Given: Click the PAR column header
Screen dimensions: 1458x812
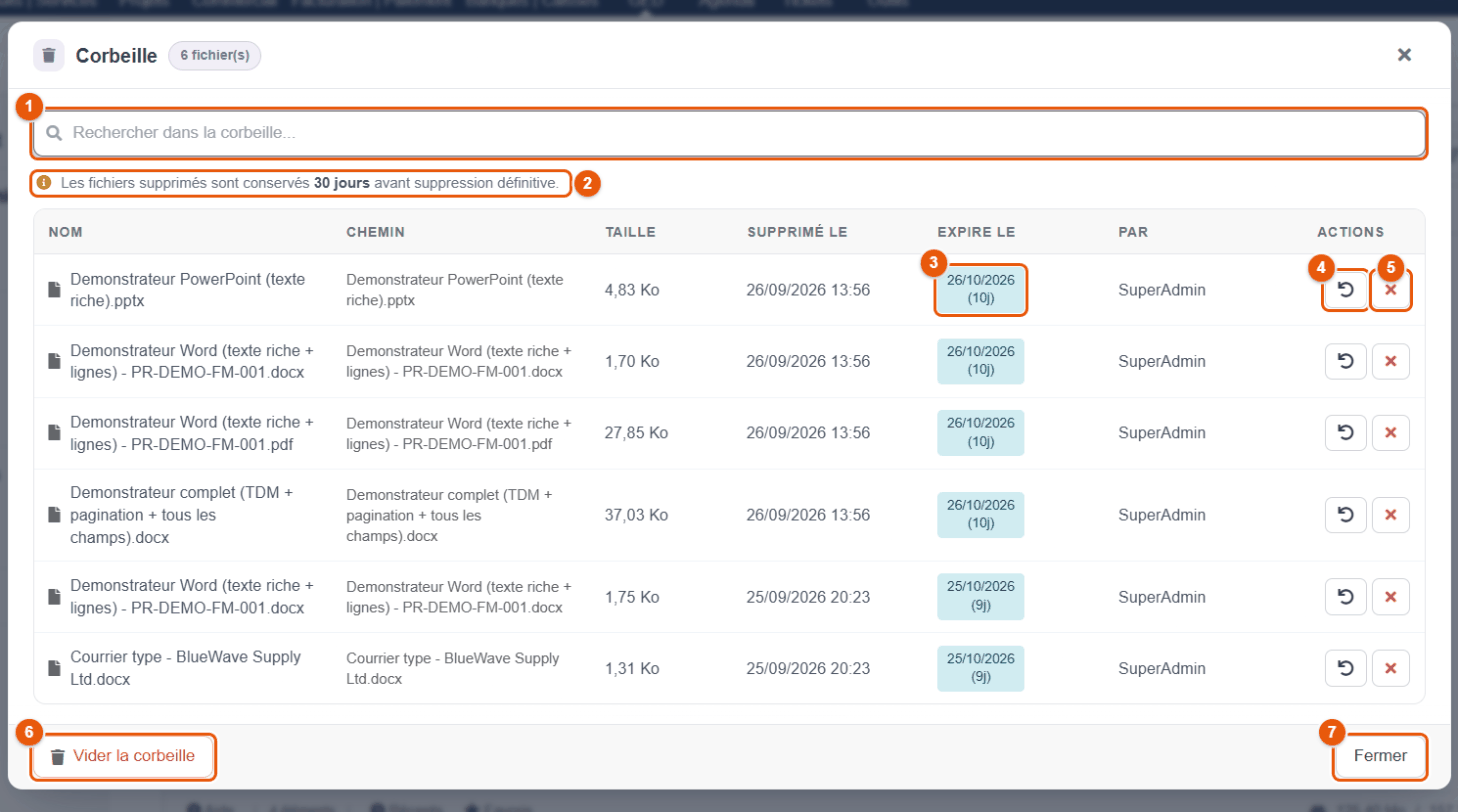Looking at the screenshot, I should [x=1133, y=232].
